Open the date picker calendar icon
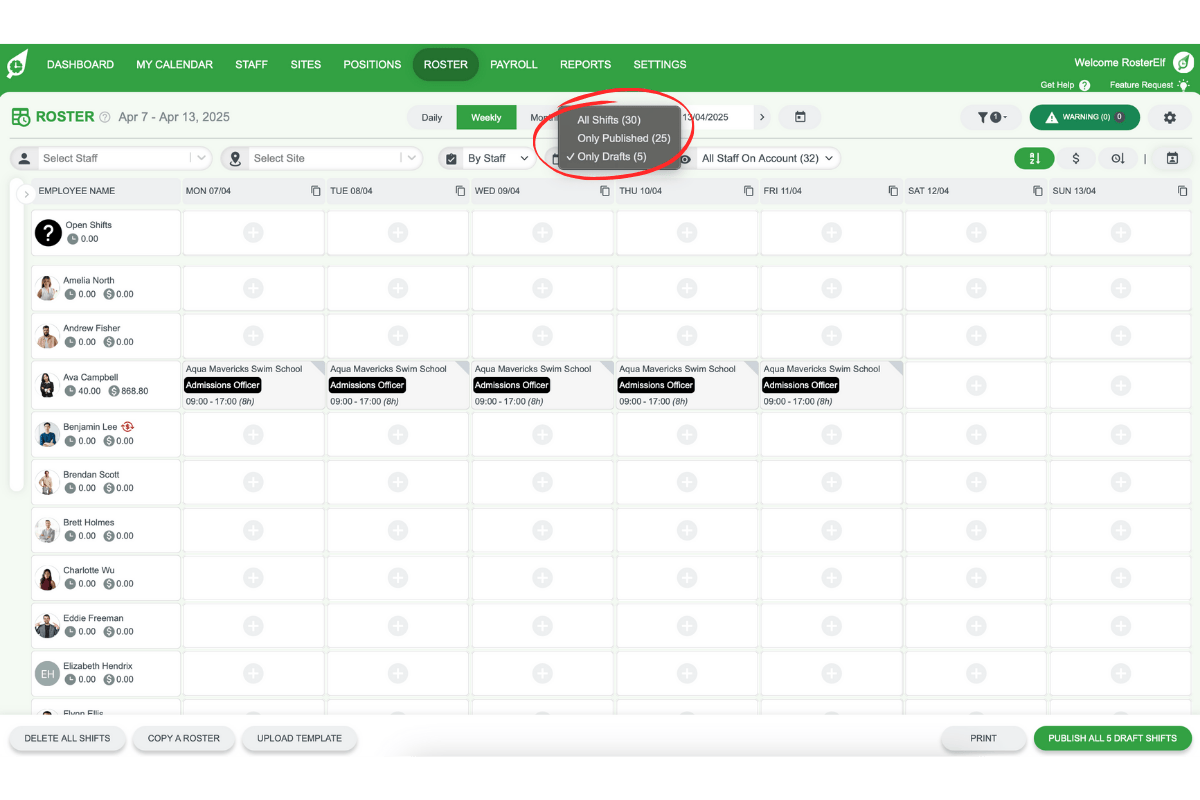The image size is (1200, 800). click(x=799, y=117)
